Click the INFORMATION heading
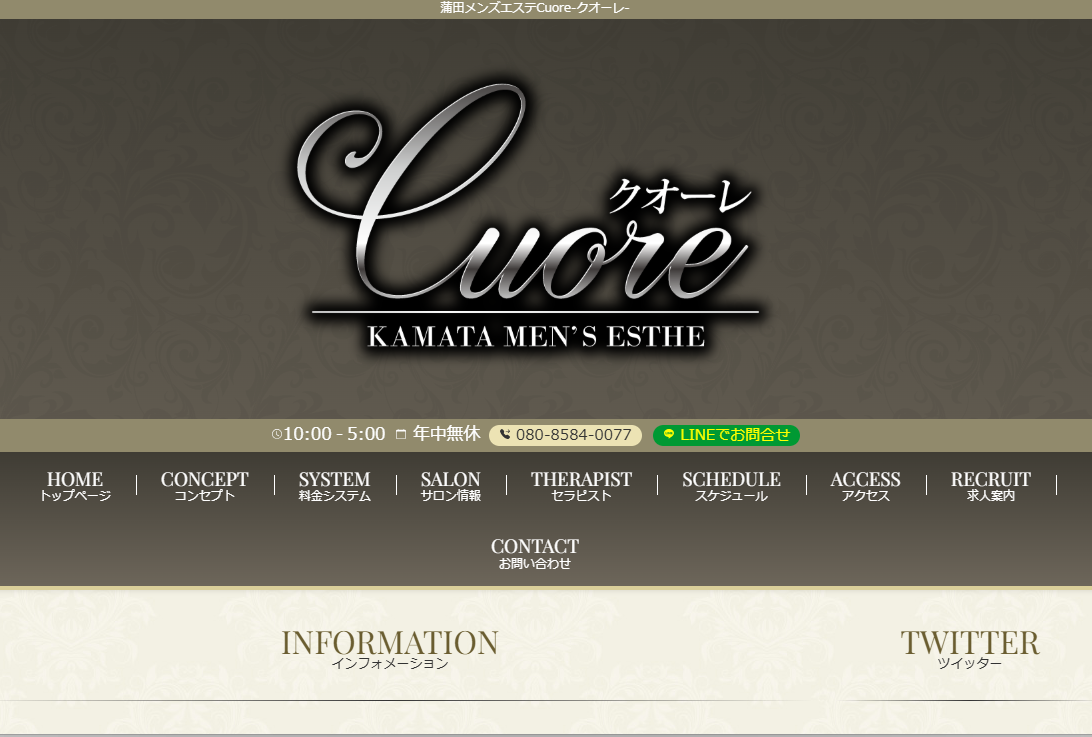This screenshot has width=1092, height=737. tap(389, 643)
